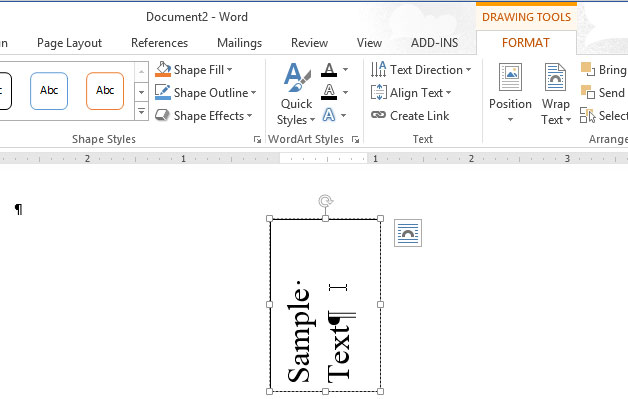Click the Text Direction label
The height and width of the screenshot is (399, 628).
[x=427, y=70]
